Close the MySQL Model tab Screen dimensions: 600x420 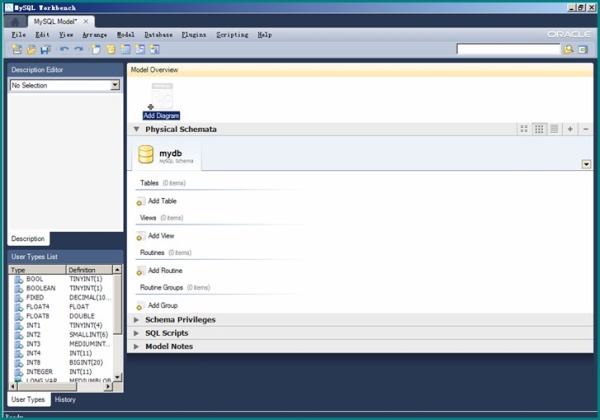(86, 21)
